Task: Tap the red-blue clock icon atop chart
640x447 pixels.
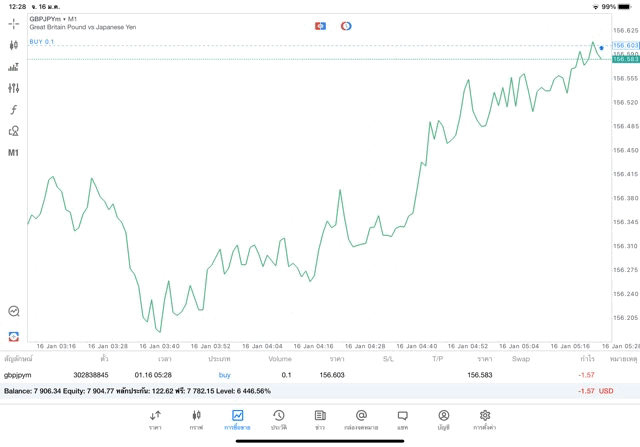Action: 346,26
